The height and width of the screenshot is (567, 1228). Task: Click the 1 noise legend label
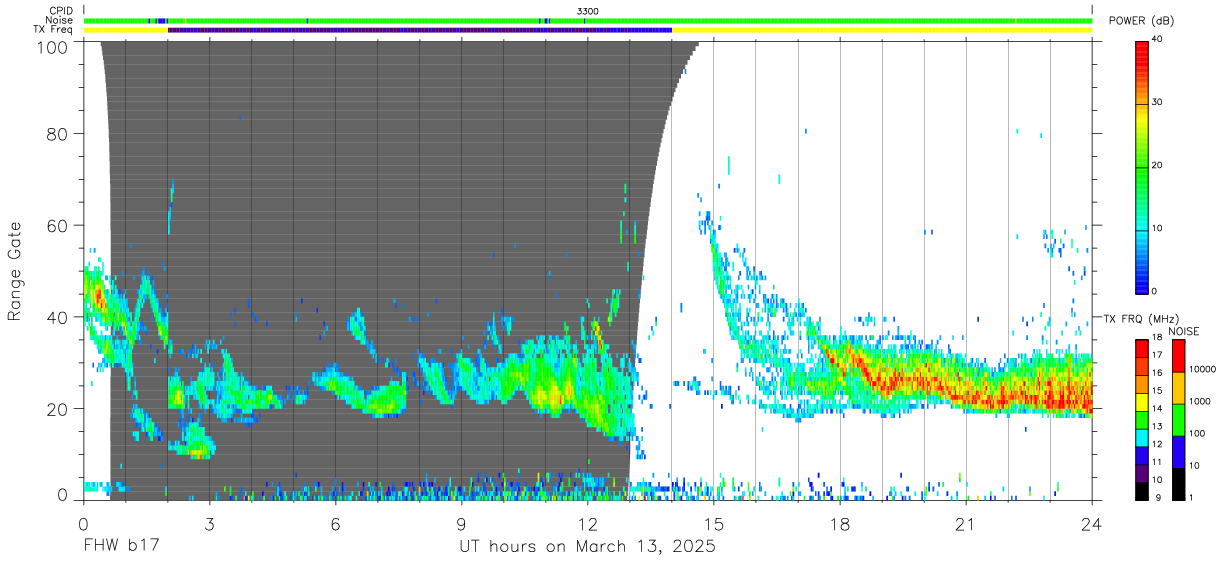point(1193,497)
